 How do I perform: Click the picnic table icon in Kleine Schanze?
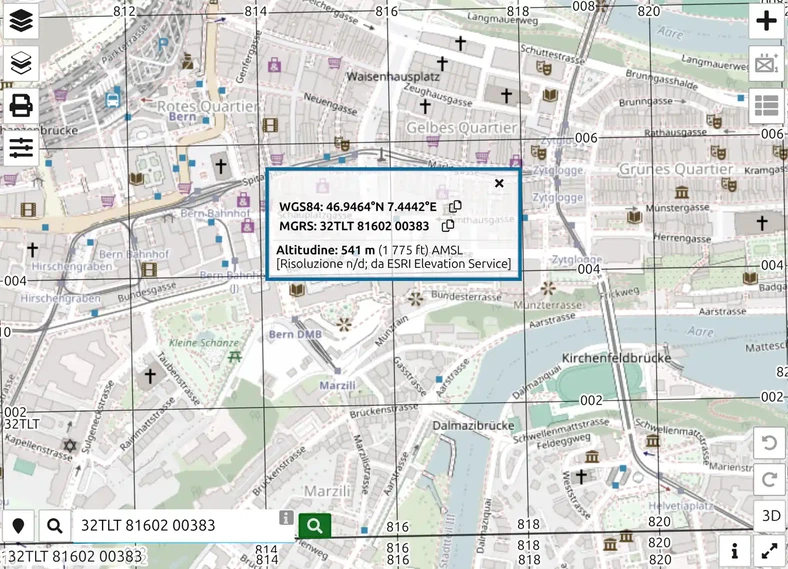[x=235, y=357]
